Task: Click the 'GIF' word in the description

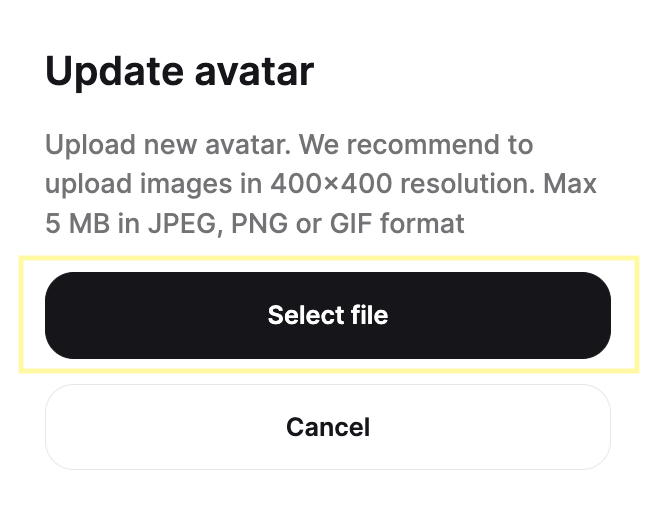Action: [351, 223]
